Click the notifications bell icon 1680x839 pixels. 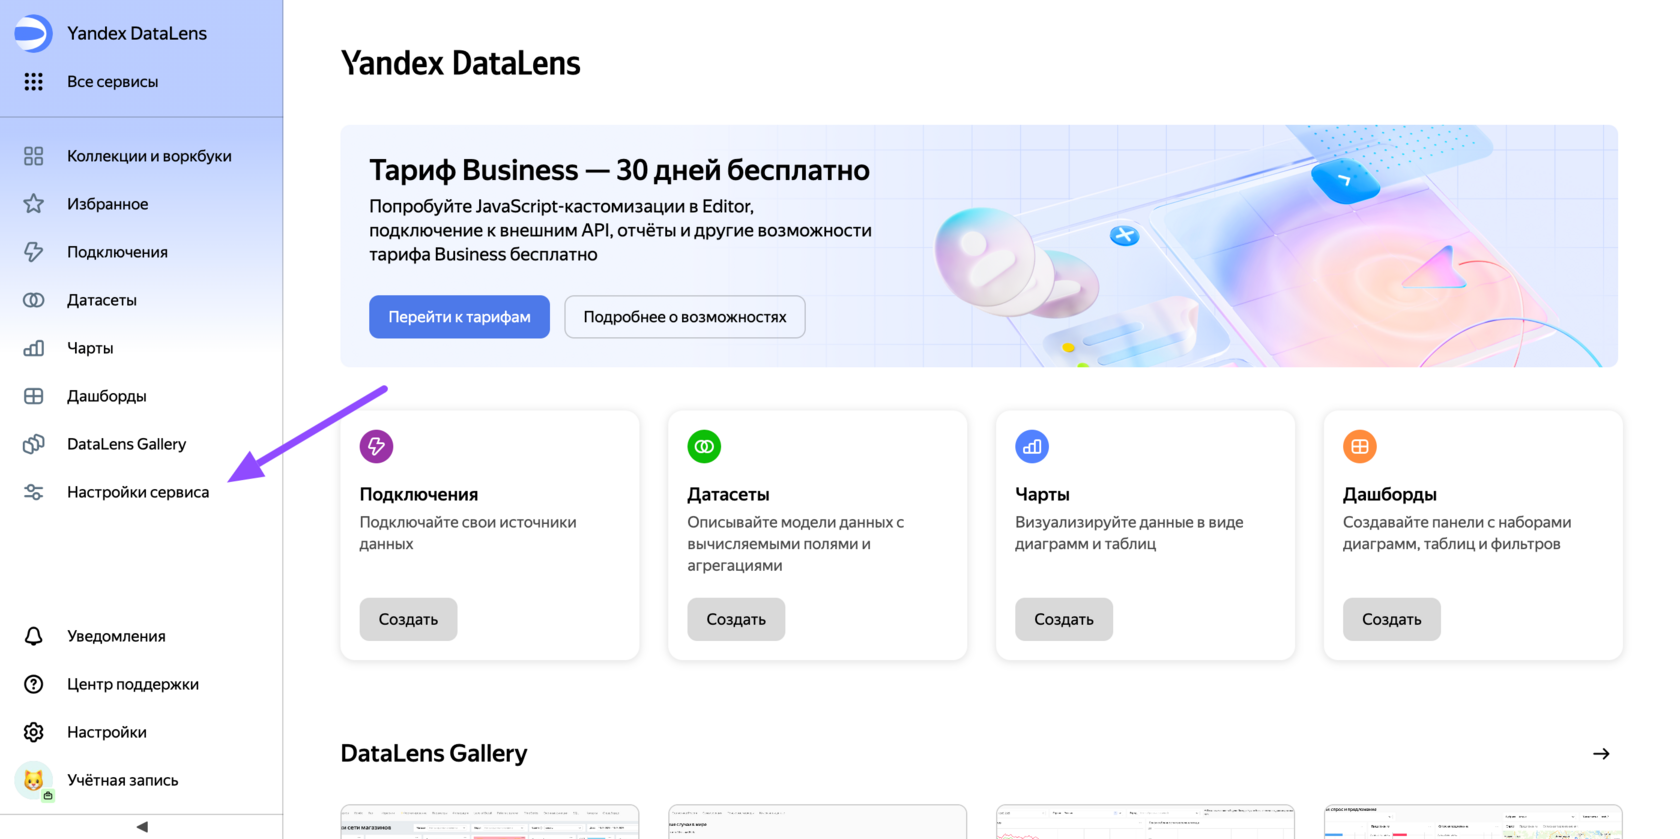[33, 636]
